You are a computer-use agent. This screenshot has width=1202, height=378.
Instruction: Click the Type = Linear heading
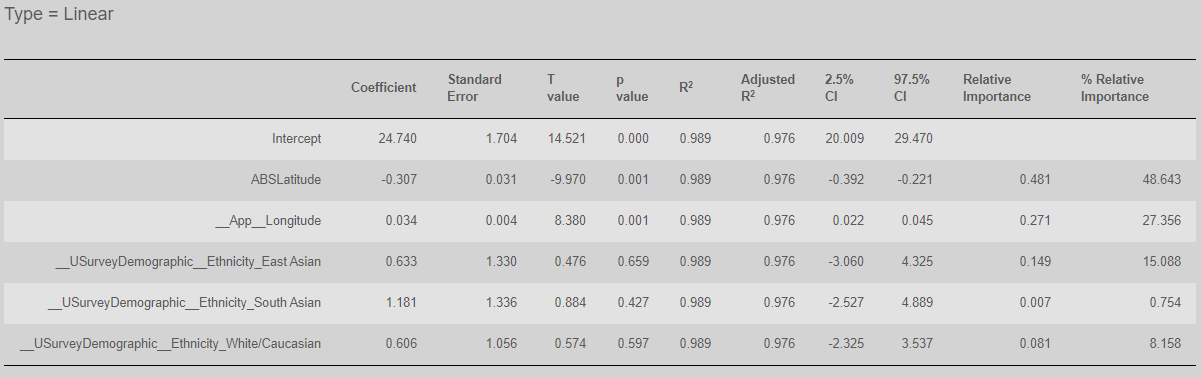[60, 16]
